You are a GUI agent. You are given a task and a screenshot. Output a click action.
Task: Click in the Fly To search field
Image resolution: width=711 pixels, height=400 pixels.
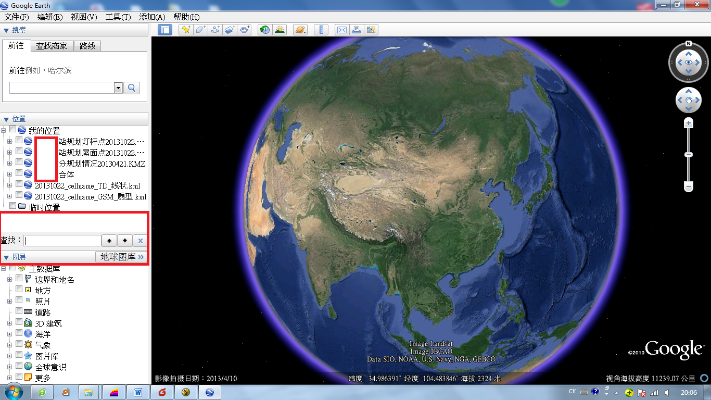[x=62, y=88]
